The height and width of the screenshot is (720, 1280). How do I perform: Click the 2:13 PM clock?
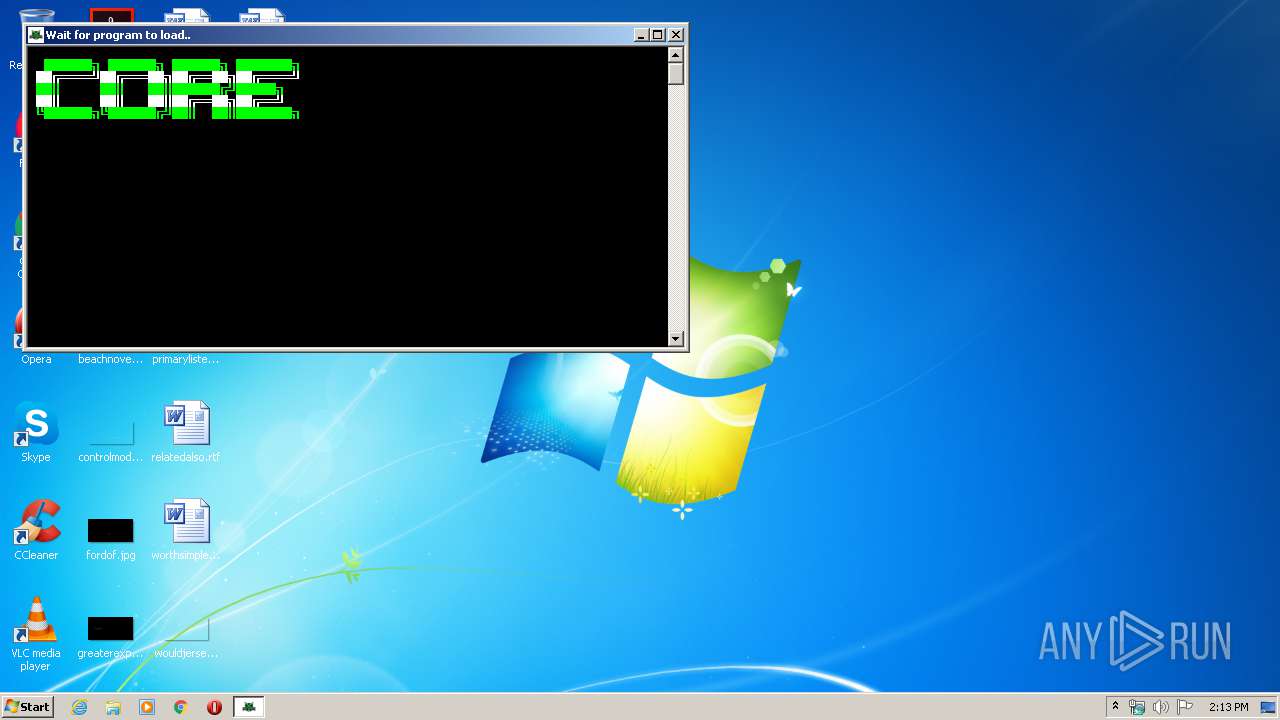pos(1228,707)
